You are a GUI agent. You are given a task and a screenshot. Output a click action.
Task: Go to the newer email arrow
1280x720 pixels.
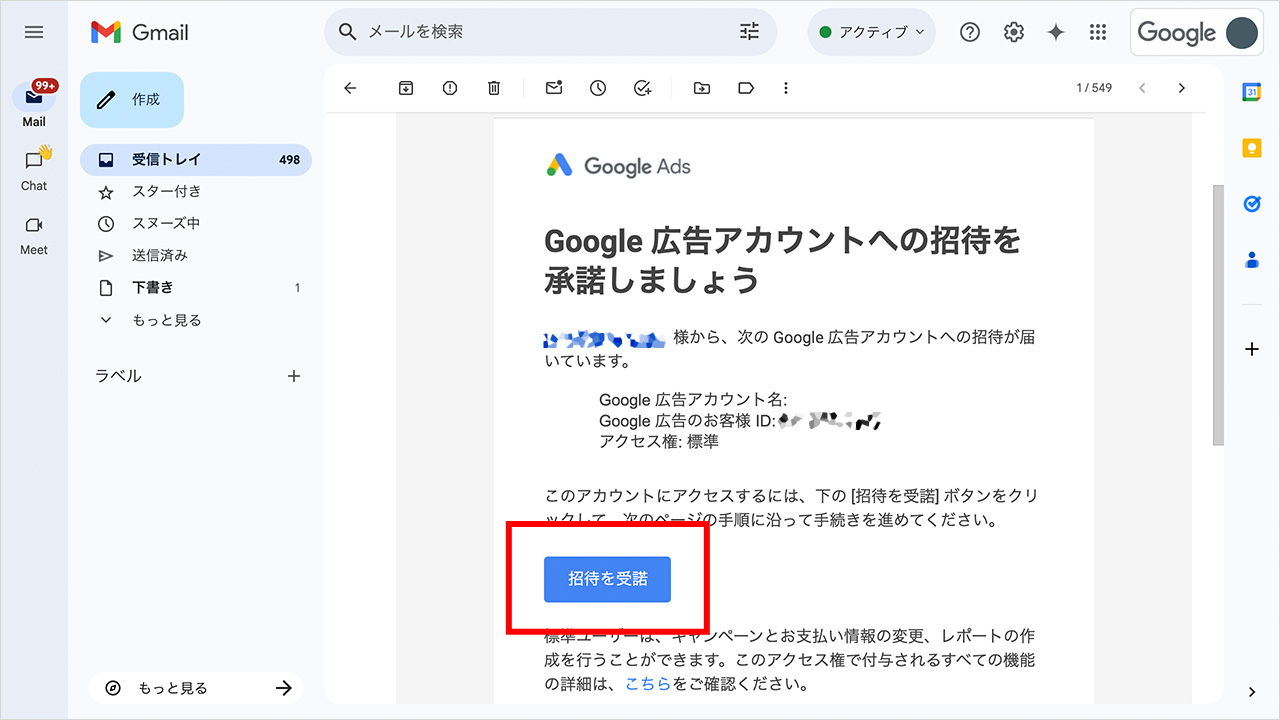tap(1142, 88)
